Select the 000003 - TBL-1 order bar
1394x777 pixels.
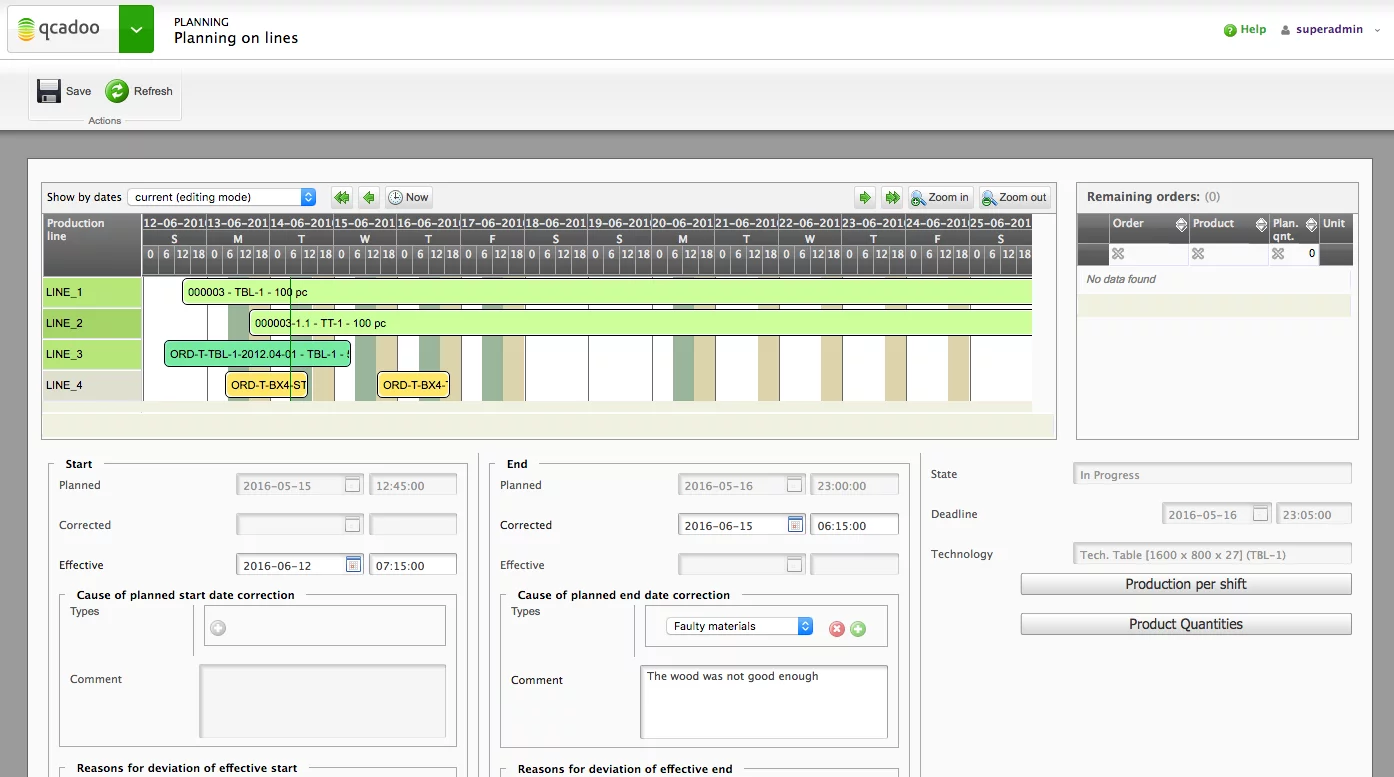[x=606, y=292]
